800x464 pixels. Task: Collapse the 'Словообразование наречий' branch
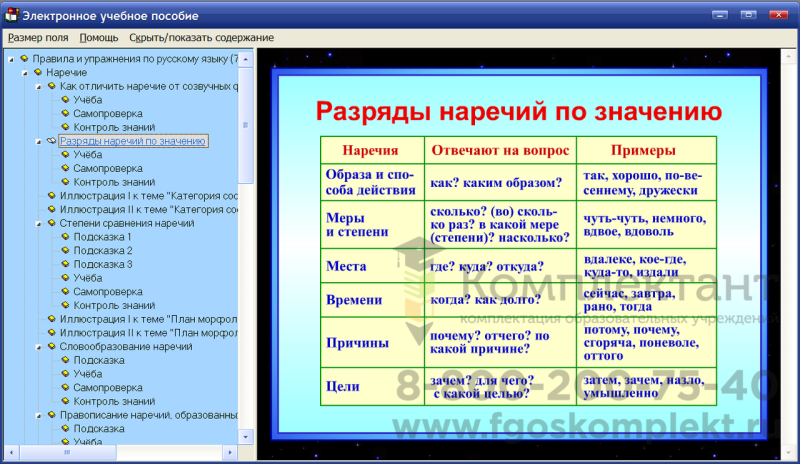pyautogui.click(x=39, y=348)
